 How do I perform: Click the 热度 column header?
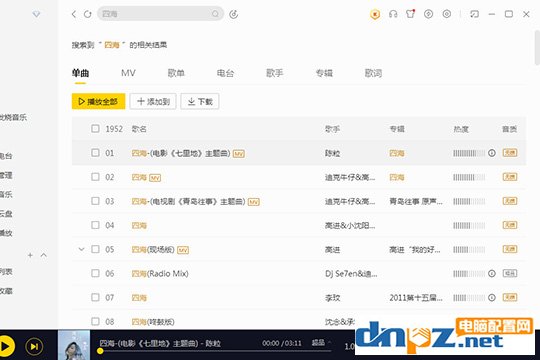461,129
